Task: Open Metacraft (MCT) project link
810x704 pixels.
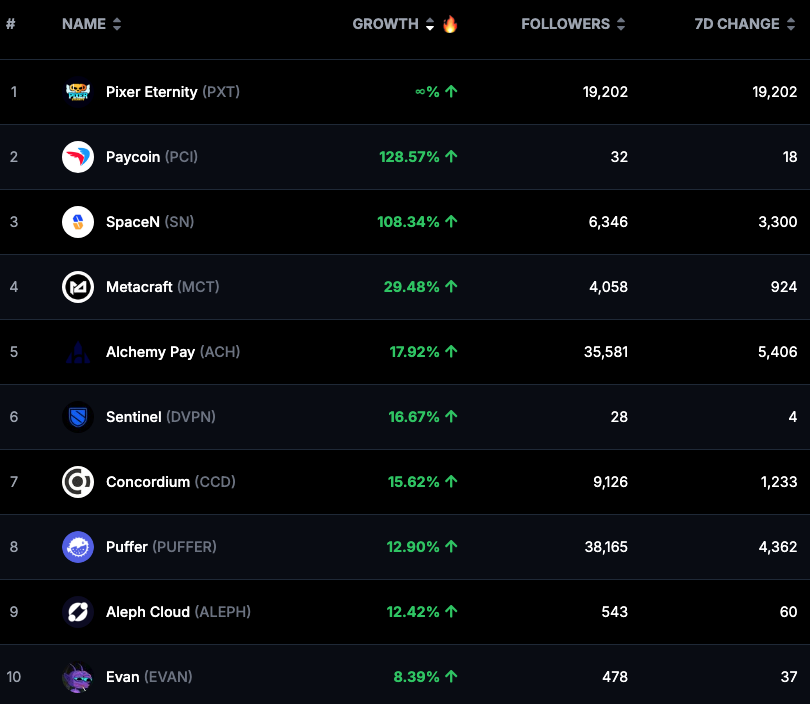Action: [x=163, y=287]
